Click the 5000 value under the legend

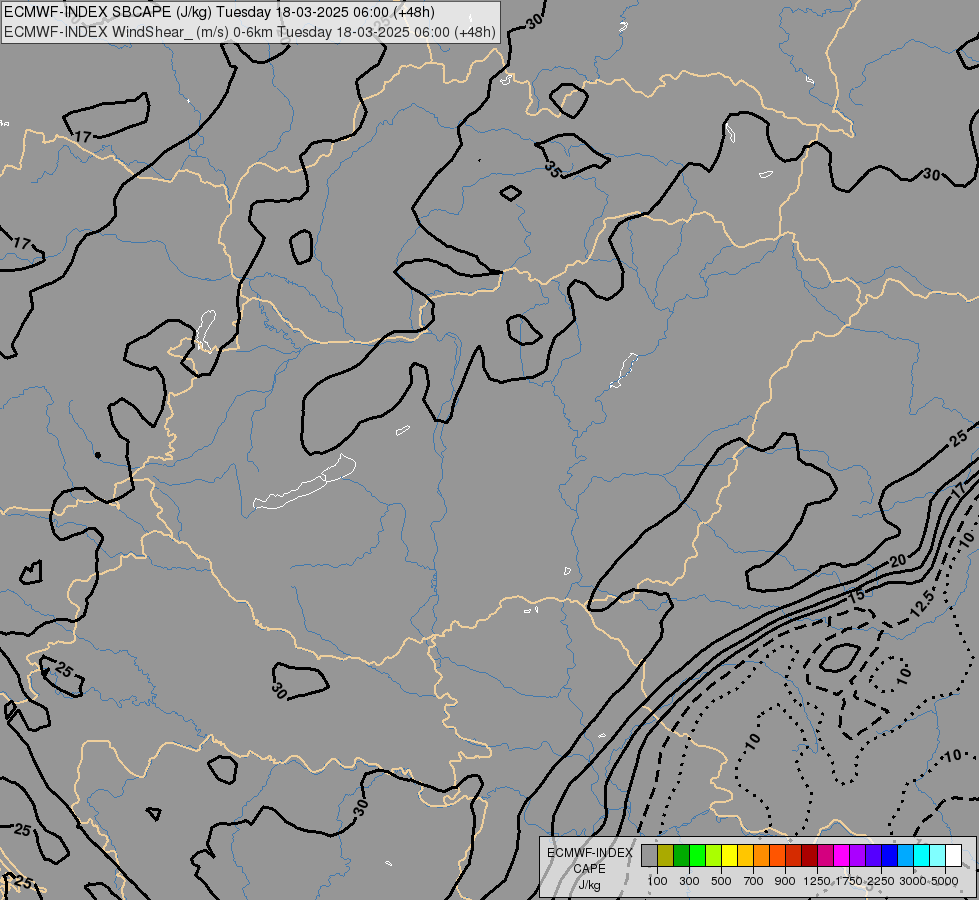click(x=945, y=881)
